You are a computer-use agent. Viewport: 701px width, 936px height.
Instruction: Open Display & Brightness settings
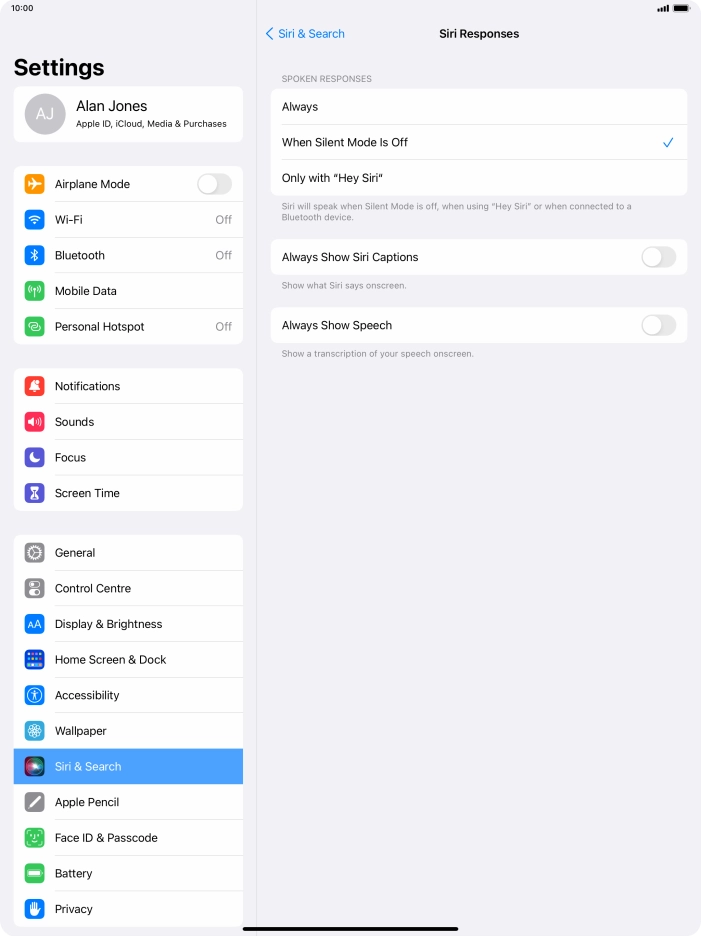(x=128, y=624)
